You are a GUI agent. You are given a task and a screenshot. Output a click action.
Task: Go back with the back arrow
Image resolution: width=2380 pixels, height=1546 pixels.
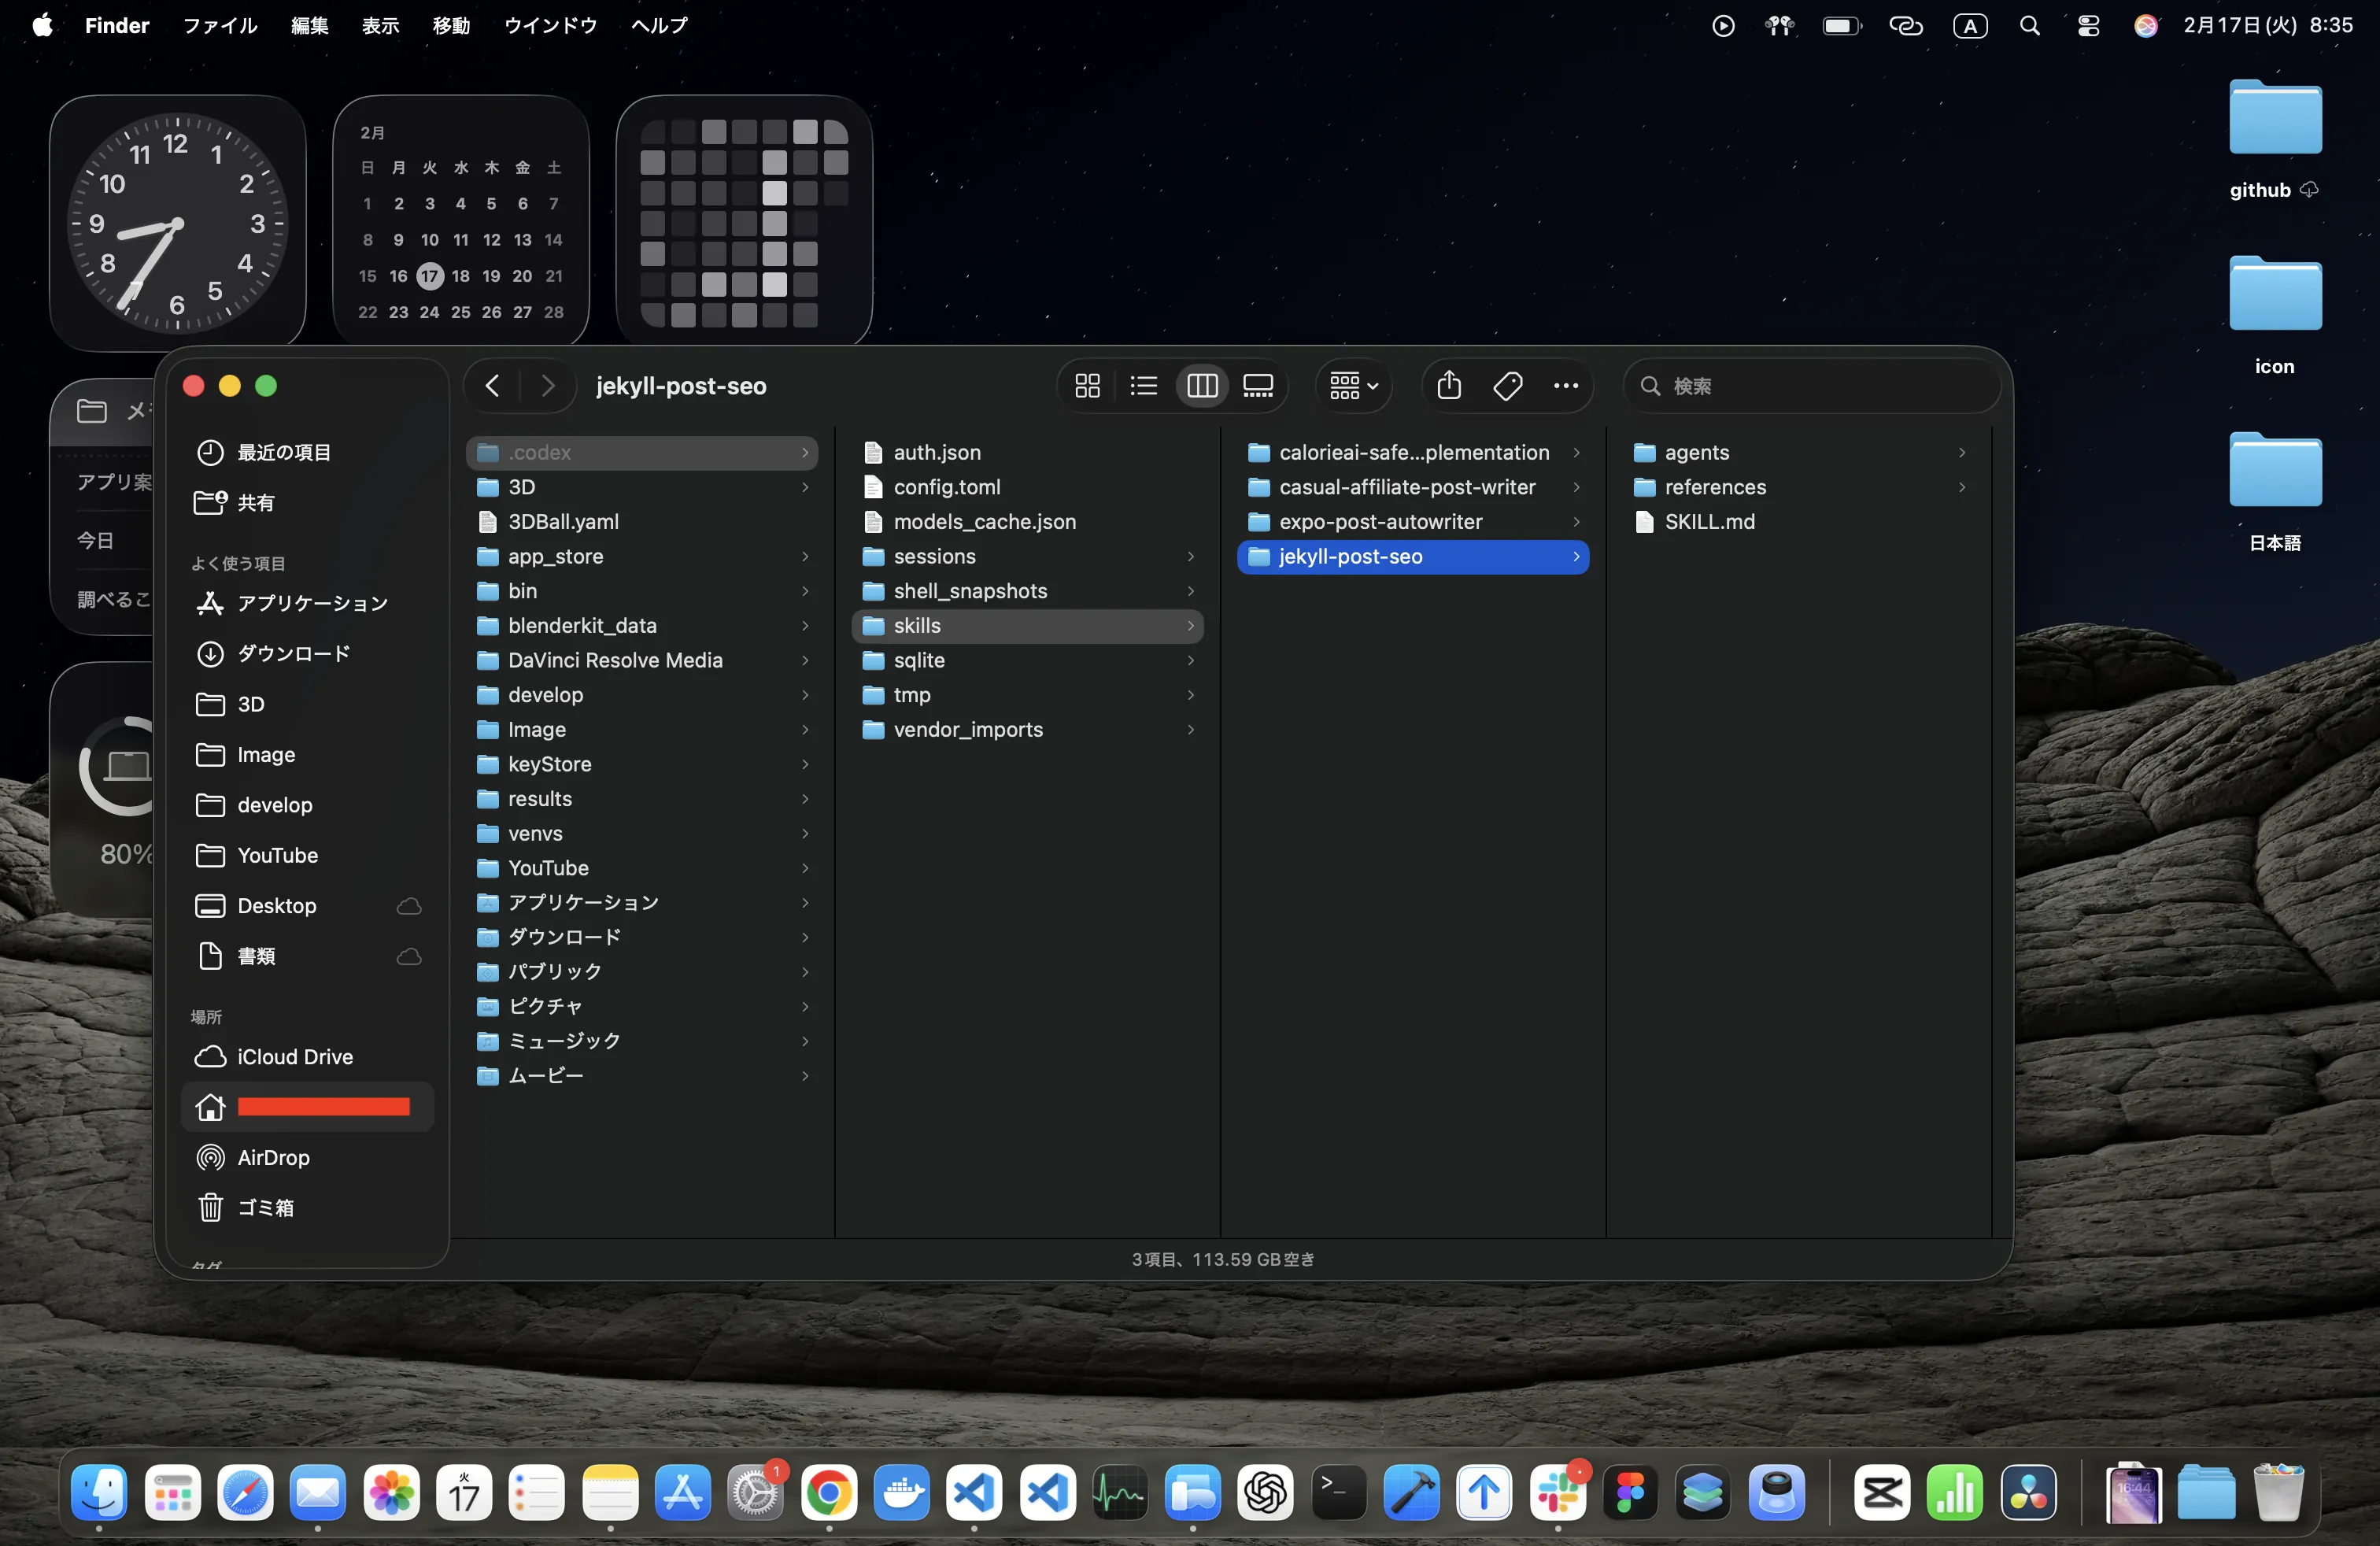pyautogui.click(x=492, y=386)
